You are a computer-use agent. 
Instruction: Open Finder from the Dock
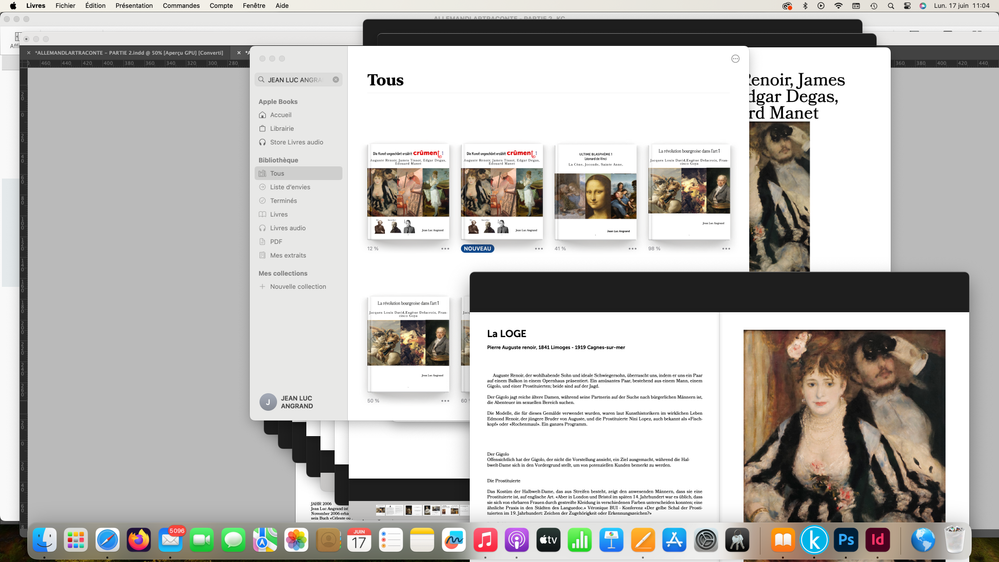tap(44, 540)
